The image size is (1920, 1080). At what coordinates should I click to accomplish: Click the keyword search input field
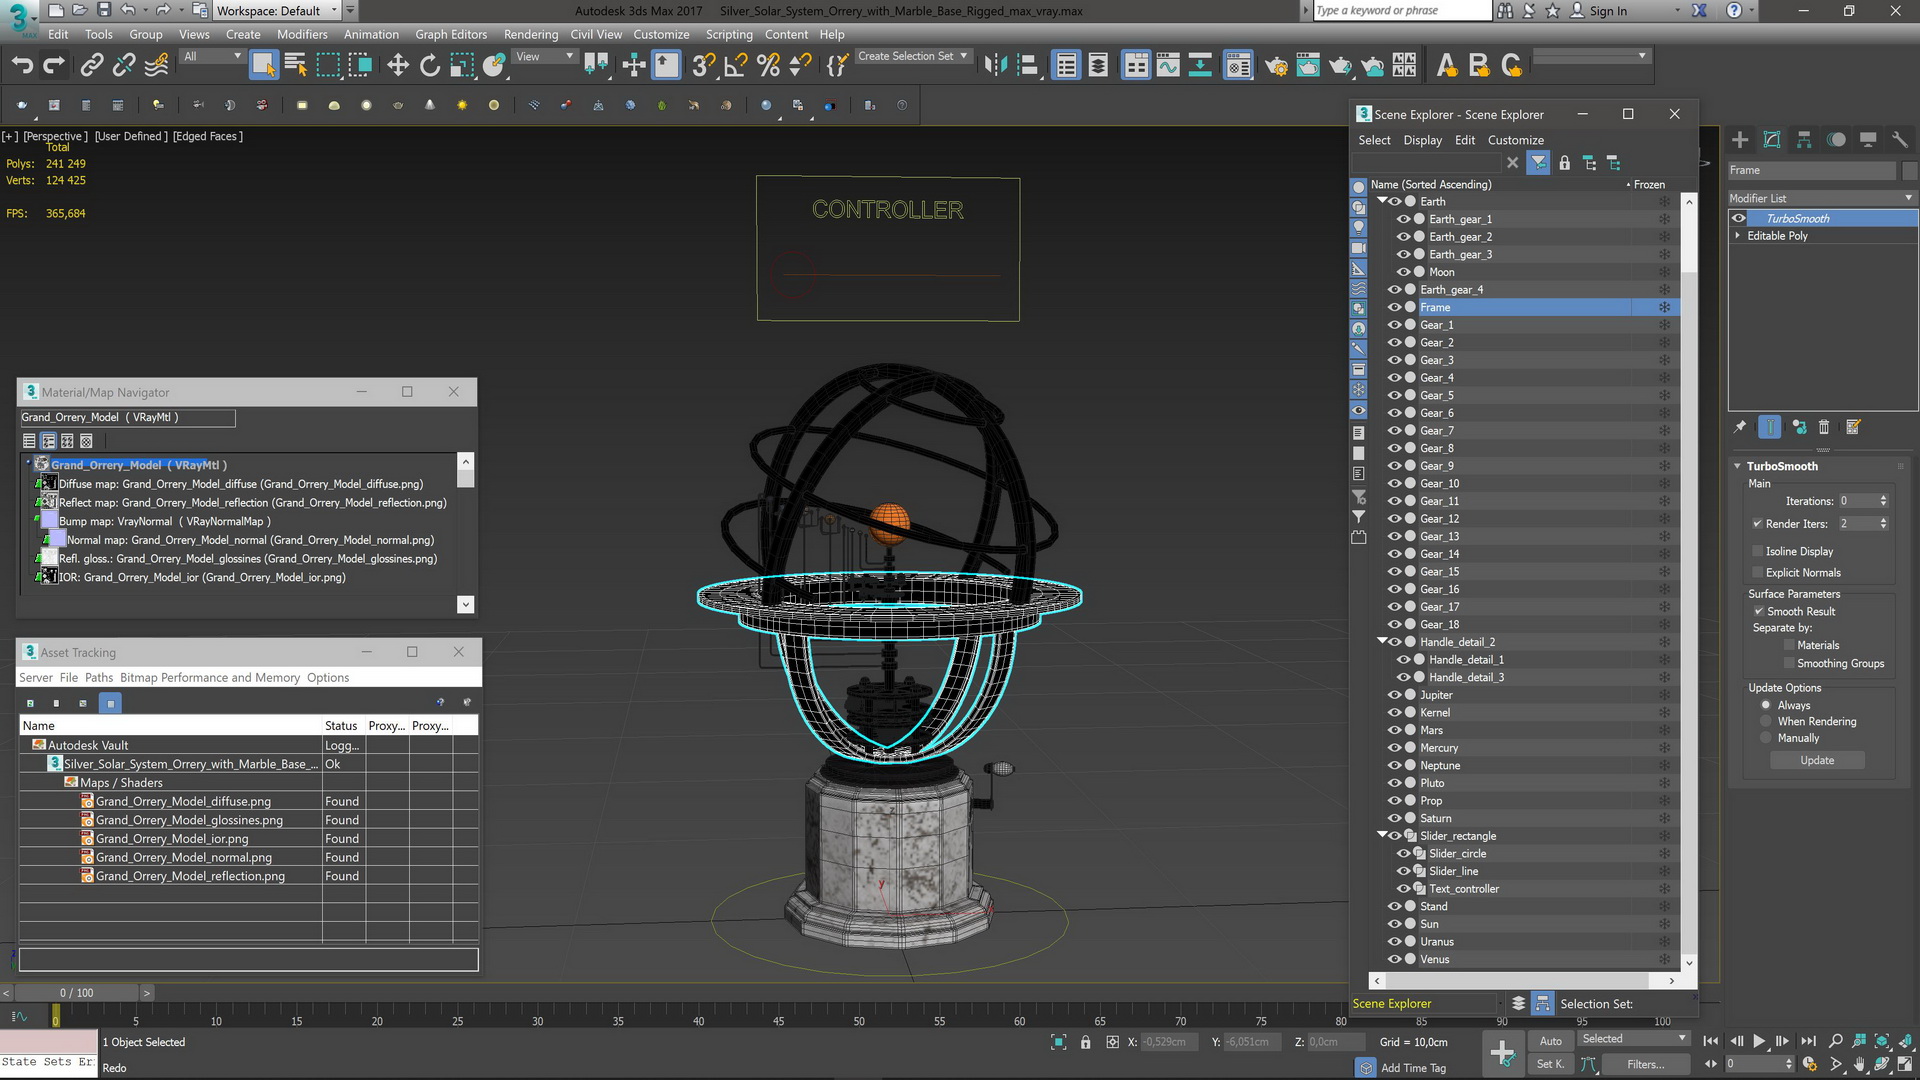click(x=1401, y=11)
